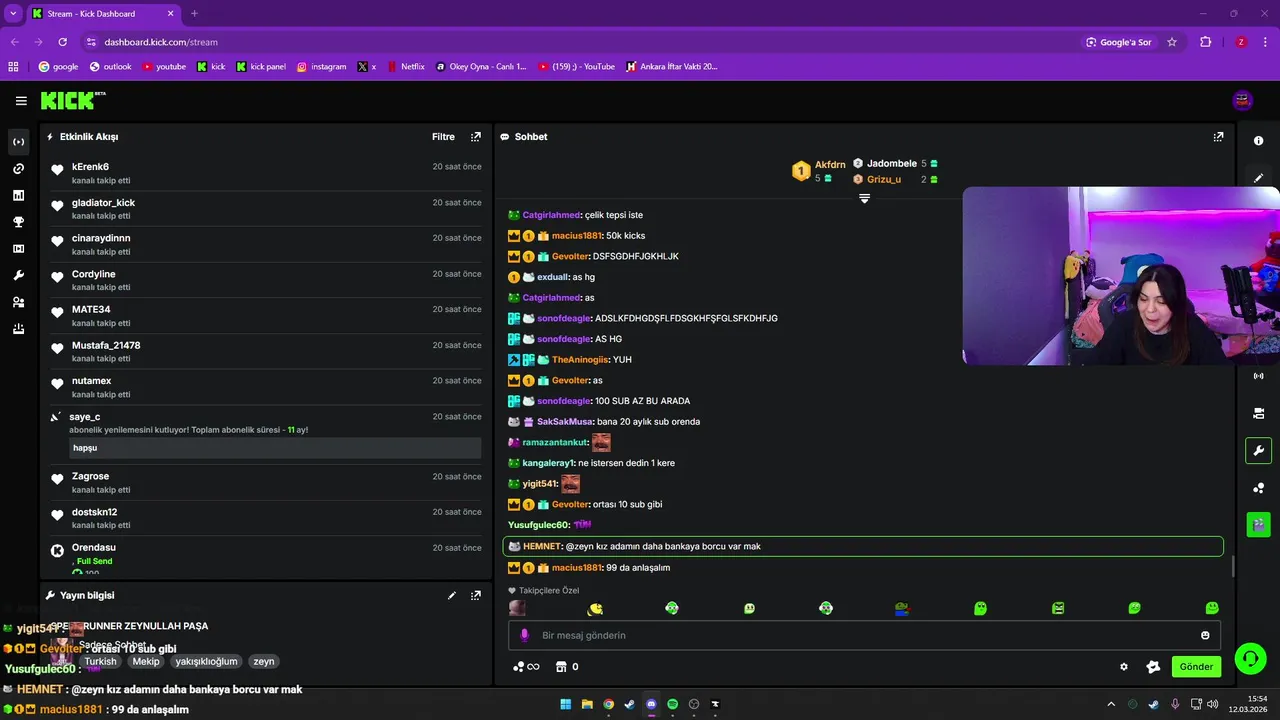
Task: Send the message with Gönder button
Action: click(1196, 667)
